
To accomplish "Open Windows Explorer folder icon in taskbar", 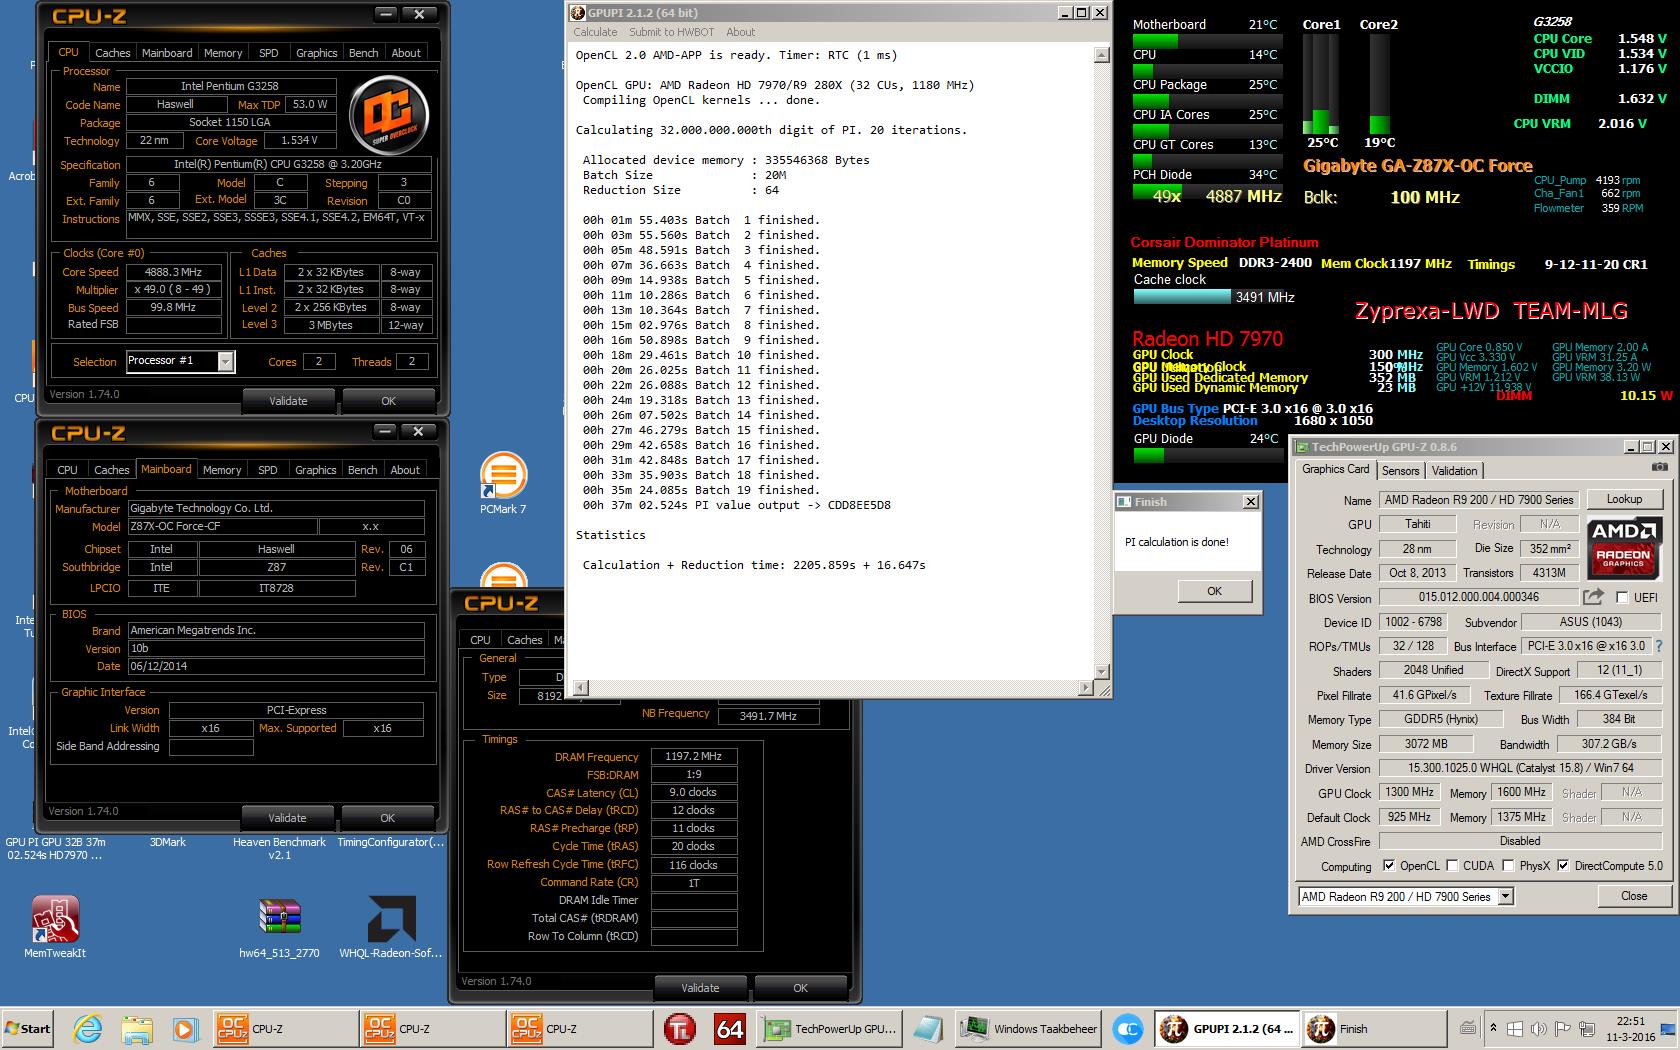I will [137, 1028].
